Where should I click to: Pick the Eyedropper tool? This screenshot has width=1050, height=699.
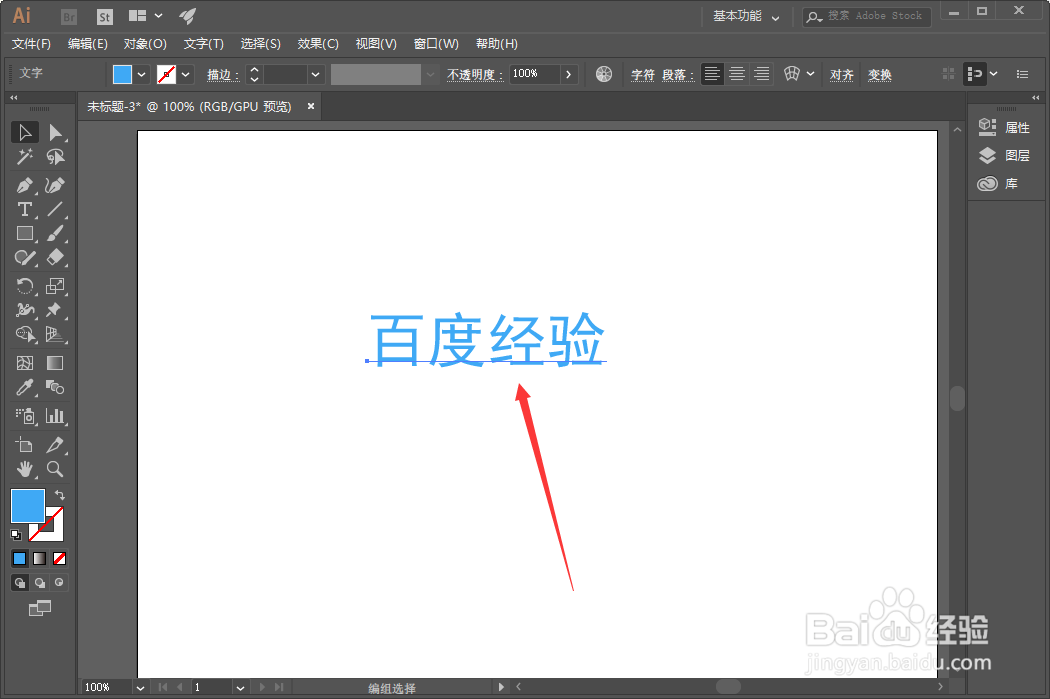tap(24, 388)
